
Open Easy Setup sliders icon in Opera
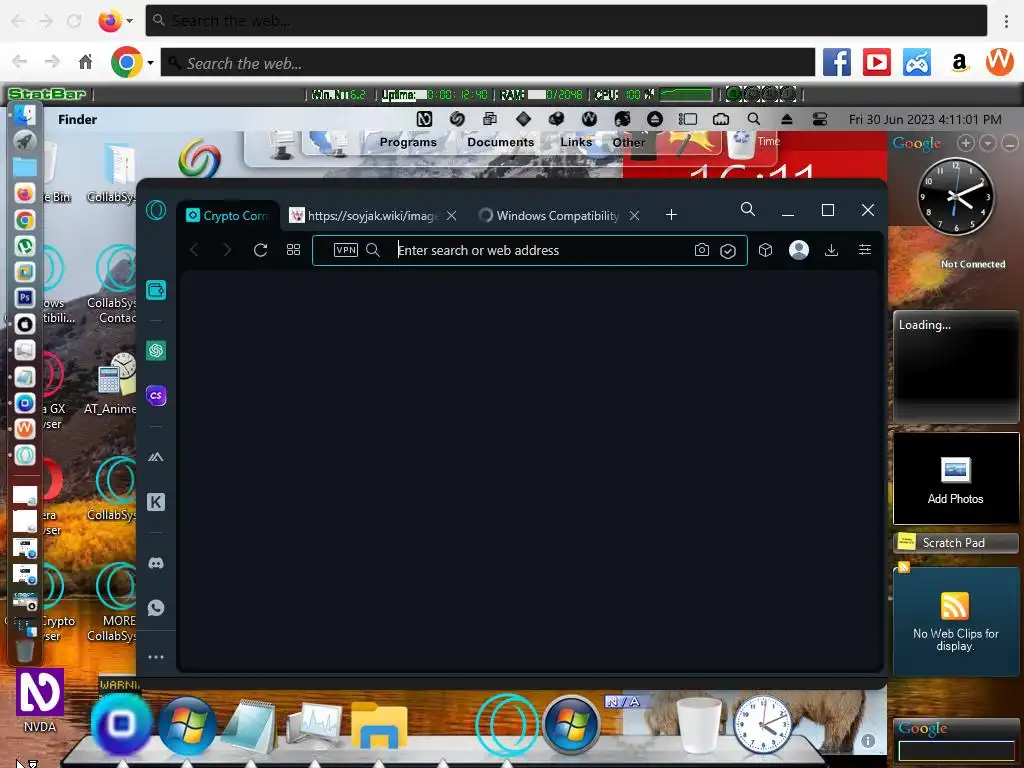coord(865,249)
